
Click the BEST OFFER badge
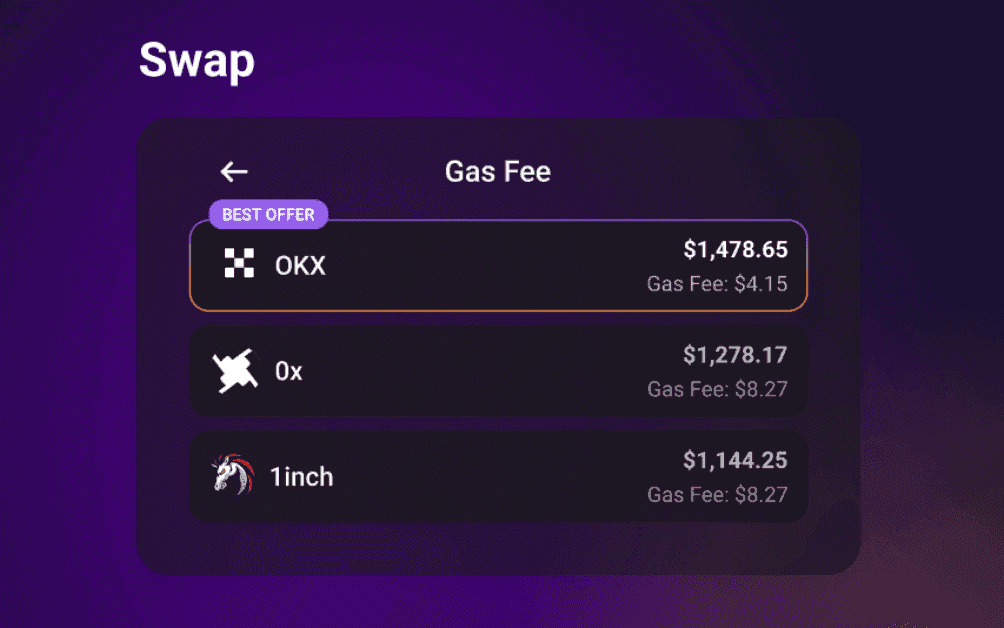[x=268, y=214]
